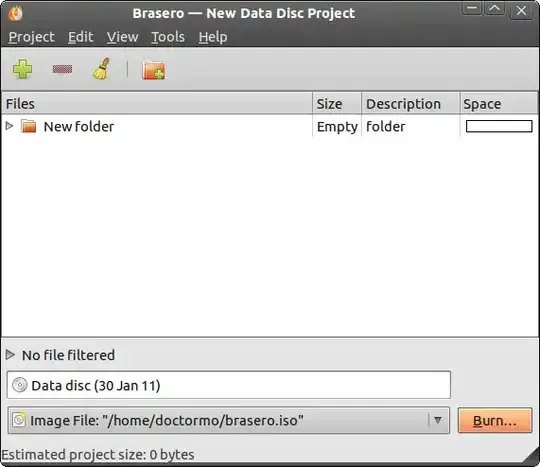Expand the New folder tree row

pyautogui.click(x=10, y=126)
